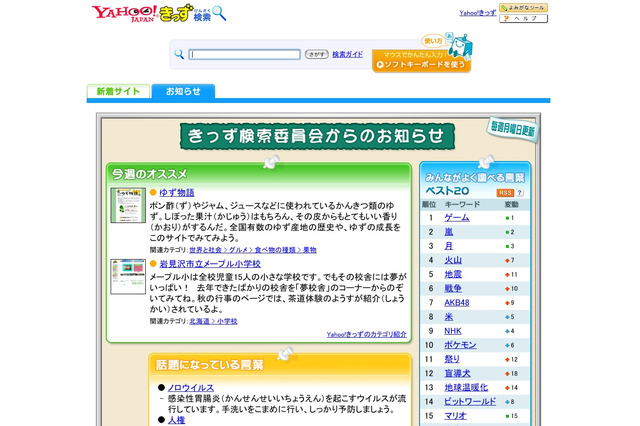Open the 岩見沢市立メープル小学校 thumbnail
640x426 pixels.
coord(128,276)
